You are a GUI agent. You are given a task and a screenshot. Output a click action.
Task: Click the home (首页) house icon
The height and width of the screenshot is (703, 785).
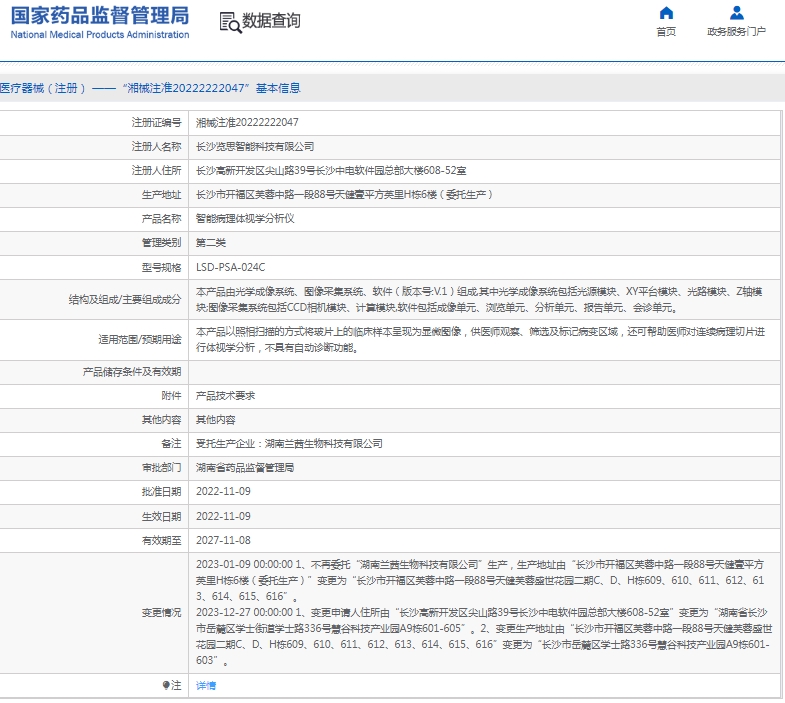point(666,13)
